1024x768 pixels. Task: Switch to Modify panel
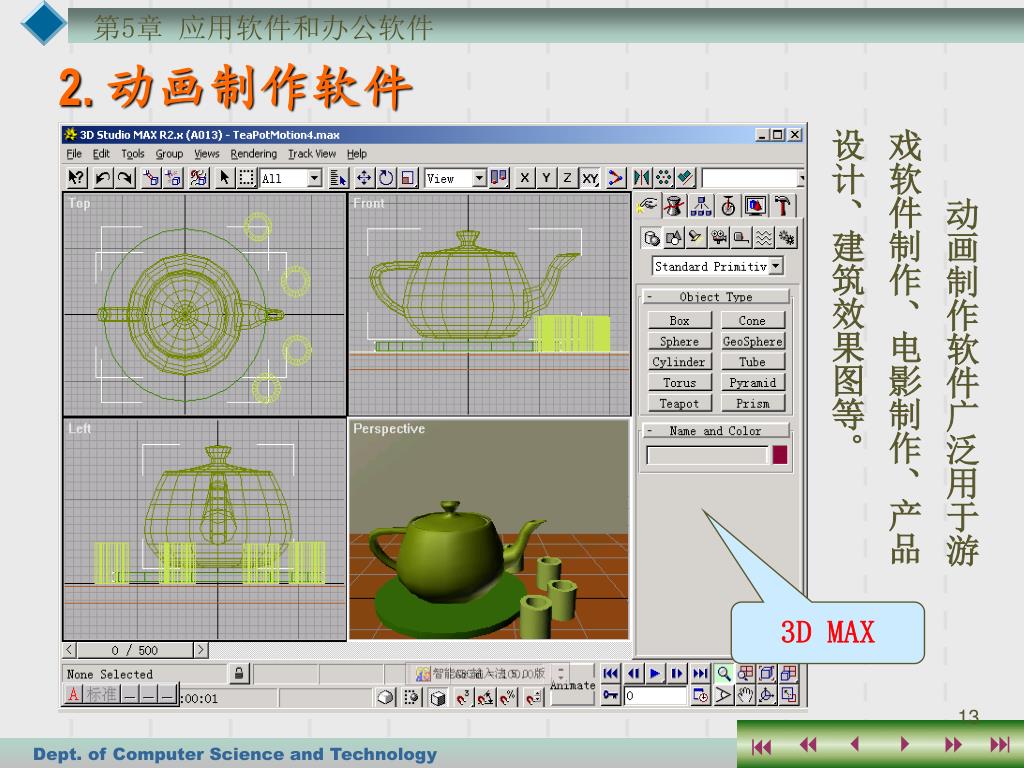674,206
